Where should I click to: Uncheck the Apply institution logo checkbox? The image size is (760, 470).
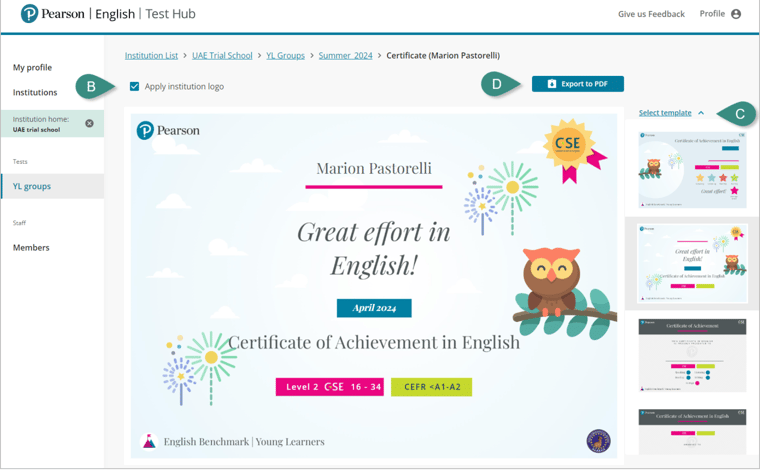click(135, 87)
